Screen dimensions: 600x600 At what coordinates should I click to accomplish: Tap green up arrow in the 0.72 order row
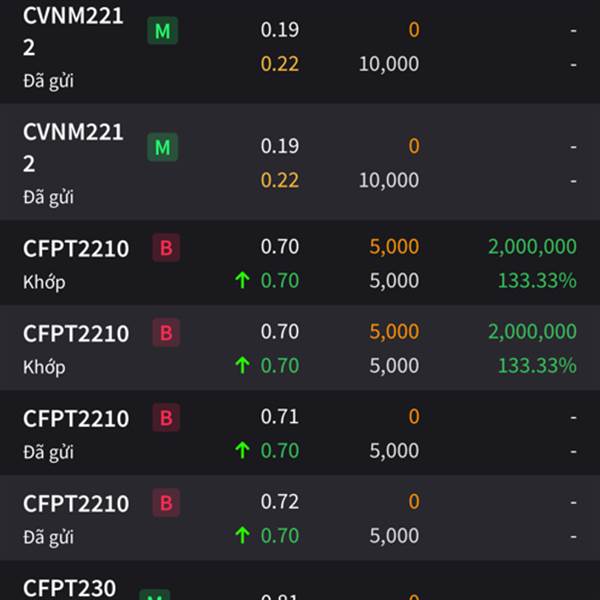(x=243, y=535)
